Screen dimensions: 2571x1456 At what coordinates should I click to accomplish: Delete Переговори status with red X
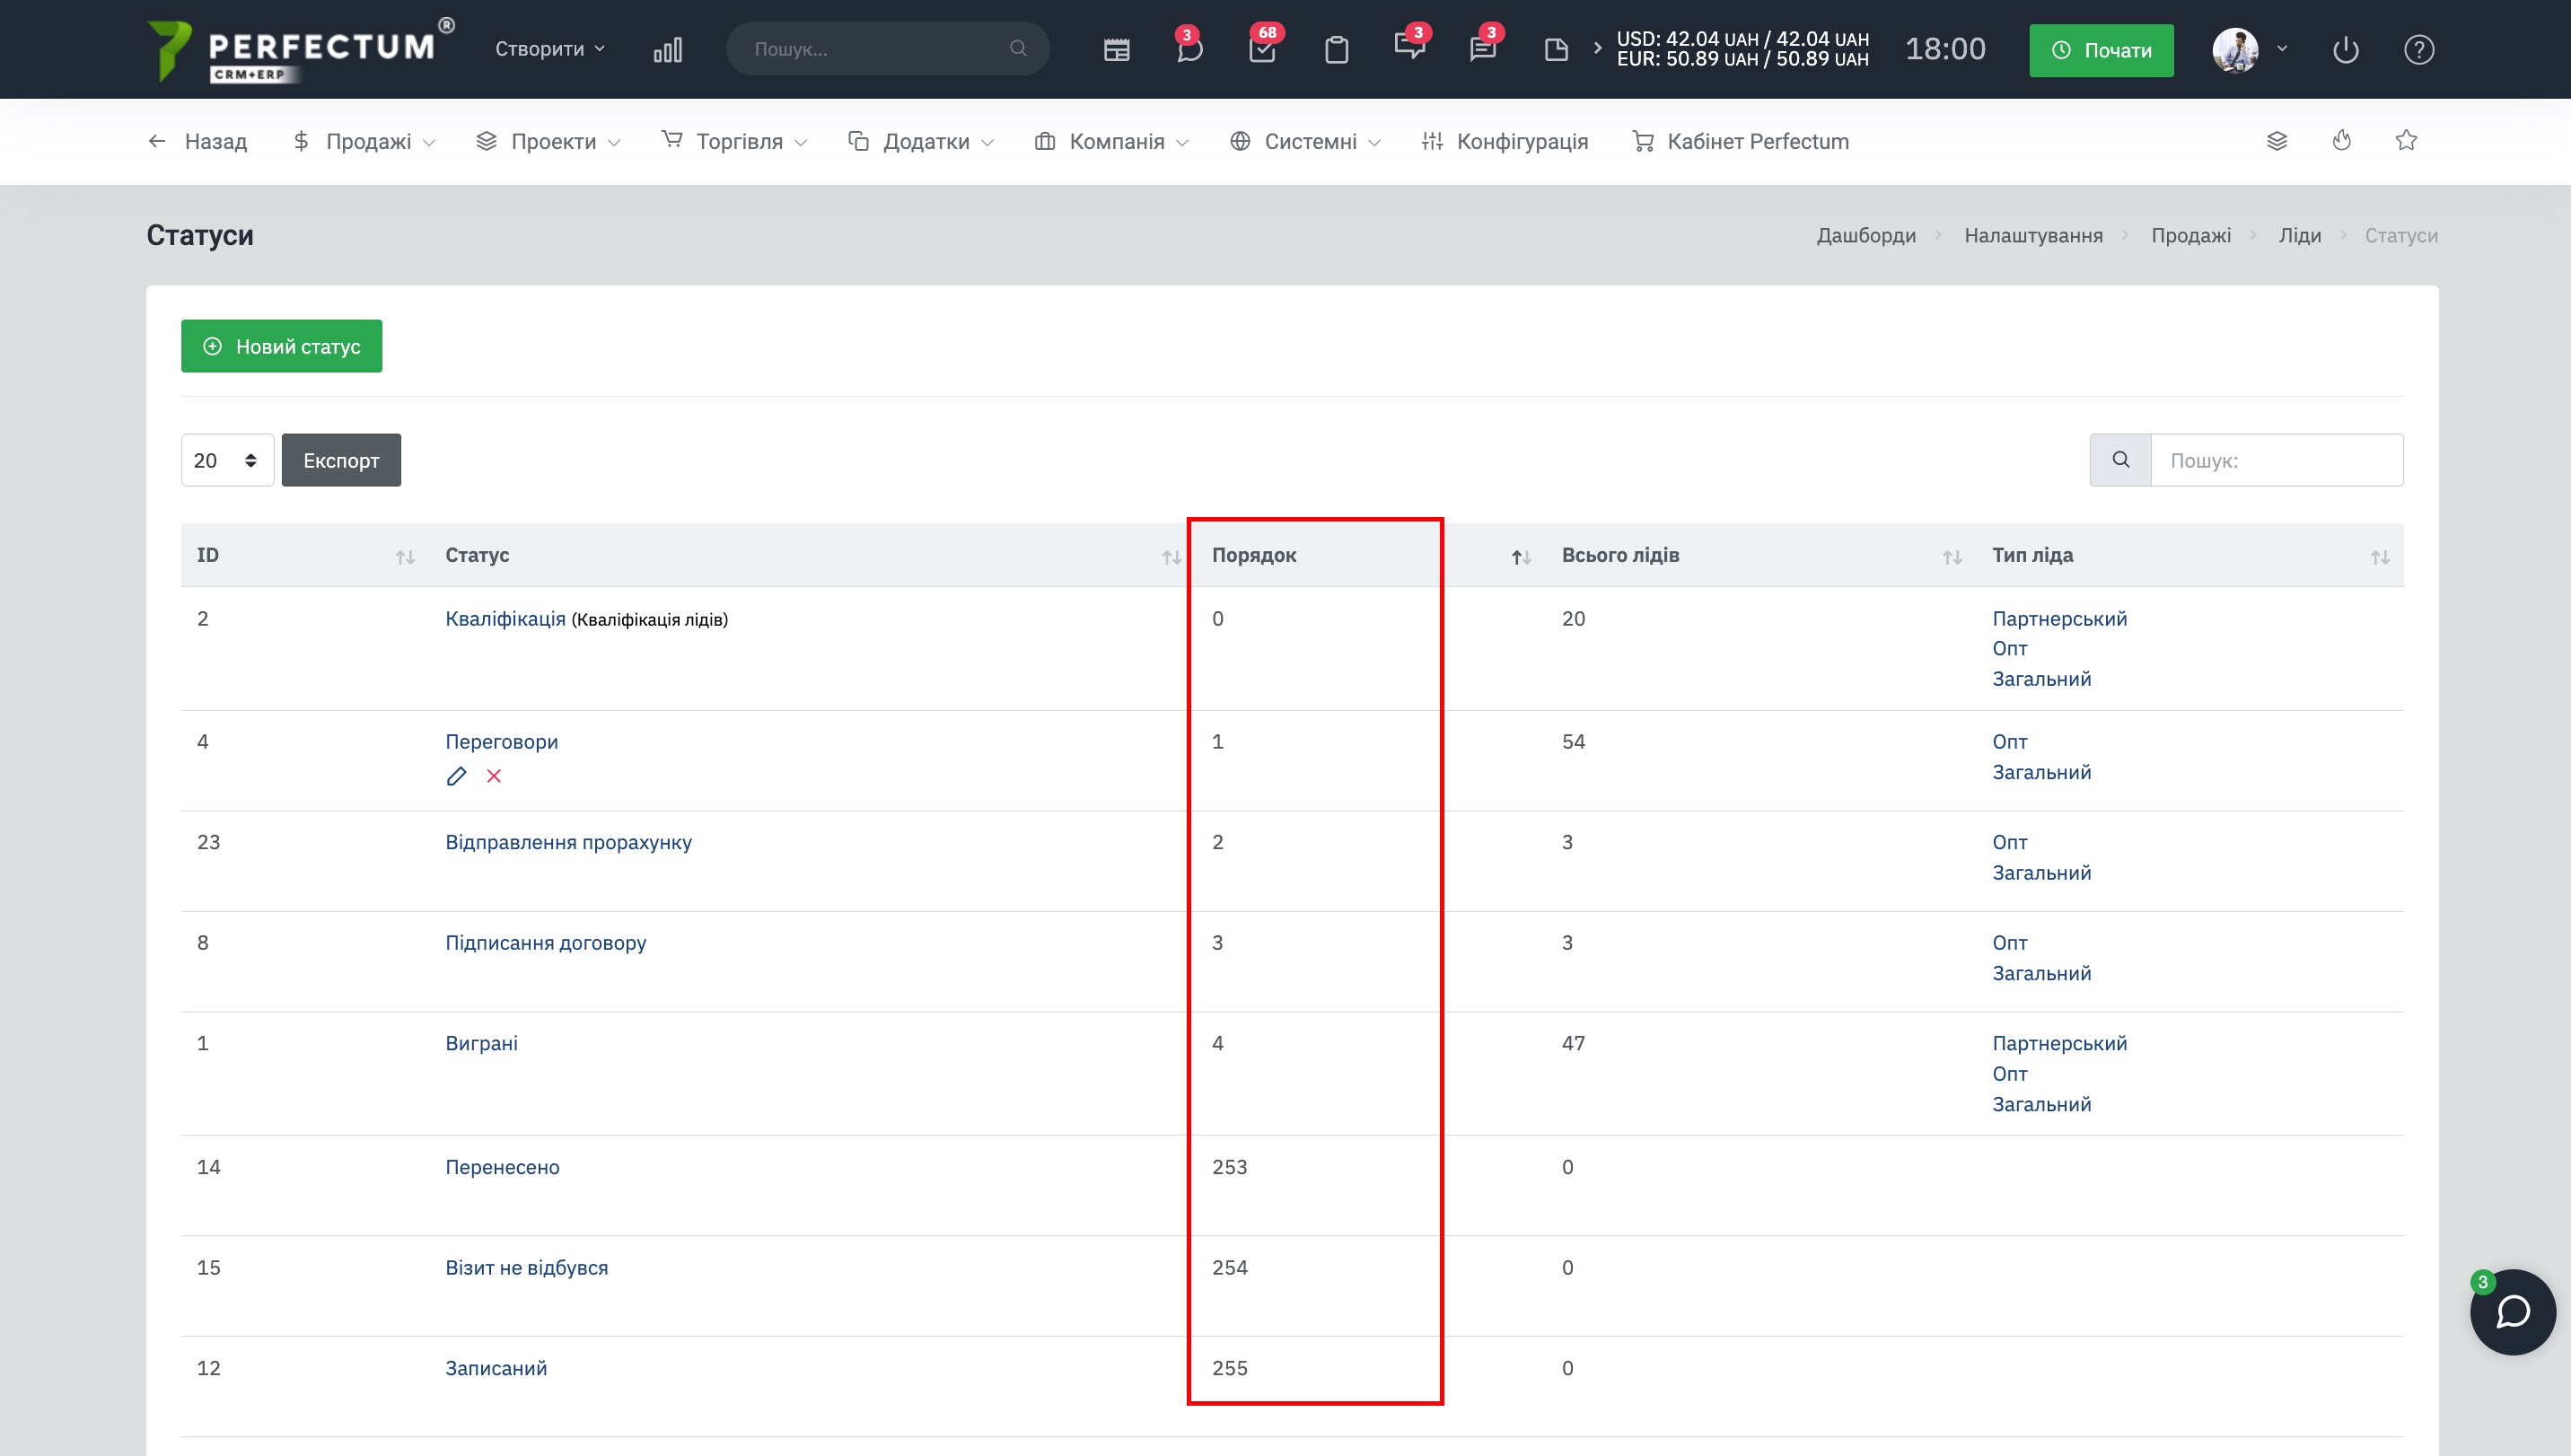494,776
